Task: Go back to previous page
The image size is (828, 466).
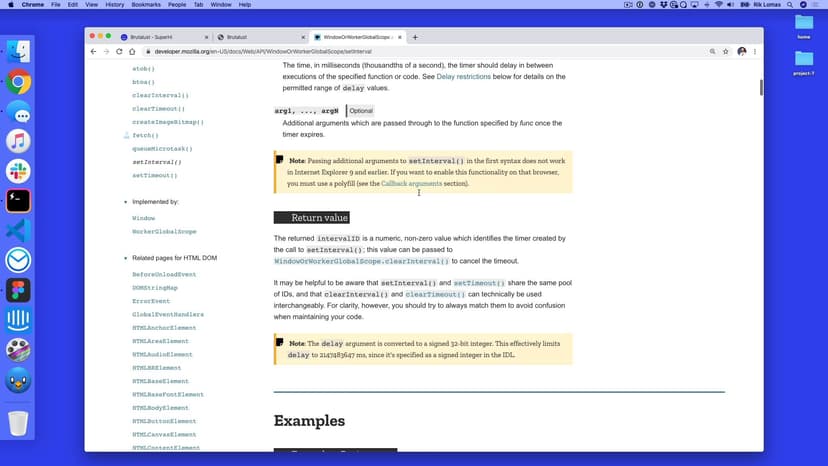Action: point(94,51)
